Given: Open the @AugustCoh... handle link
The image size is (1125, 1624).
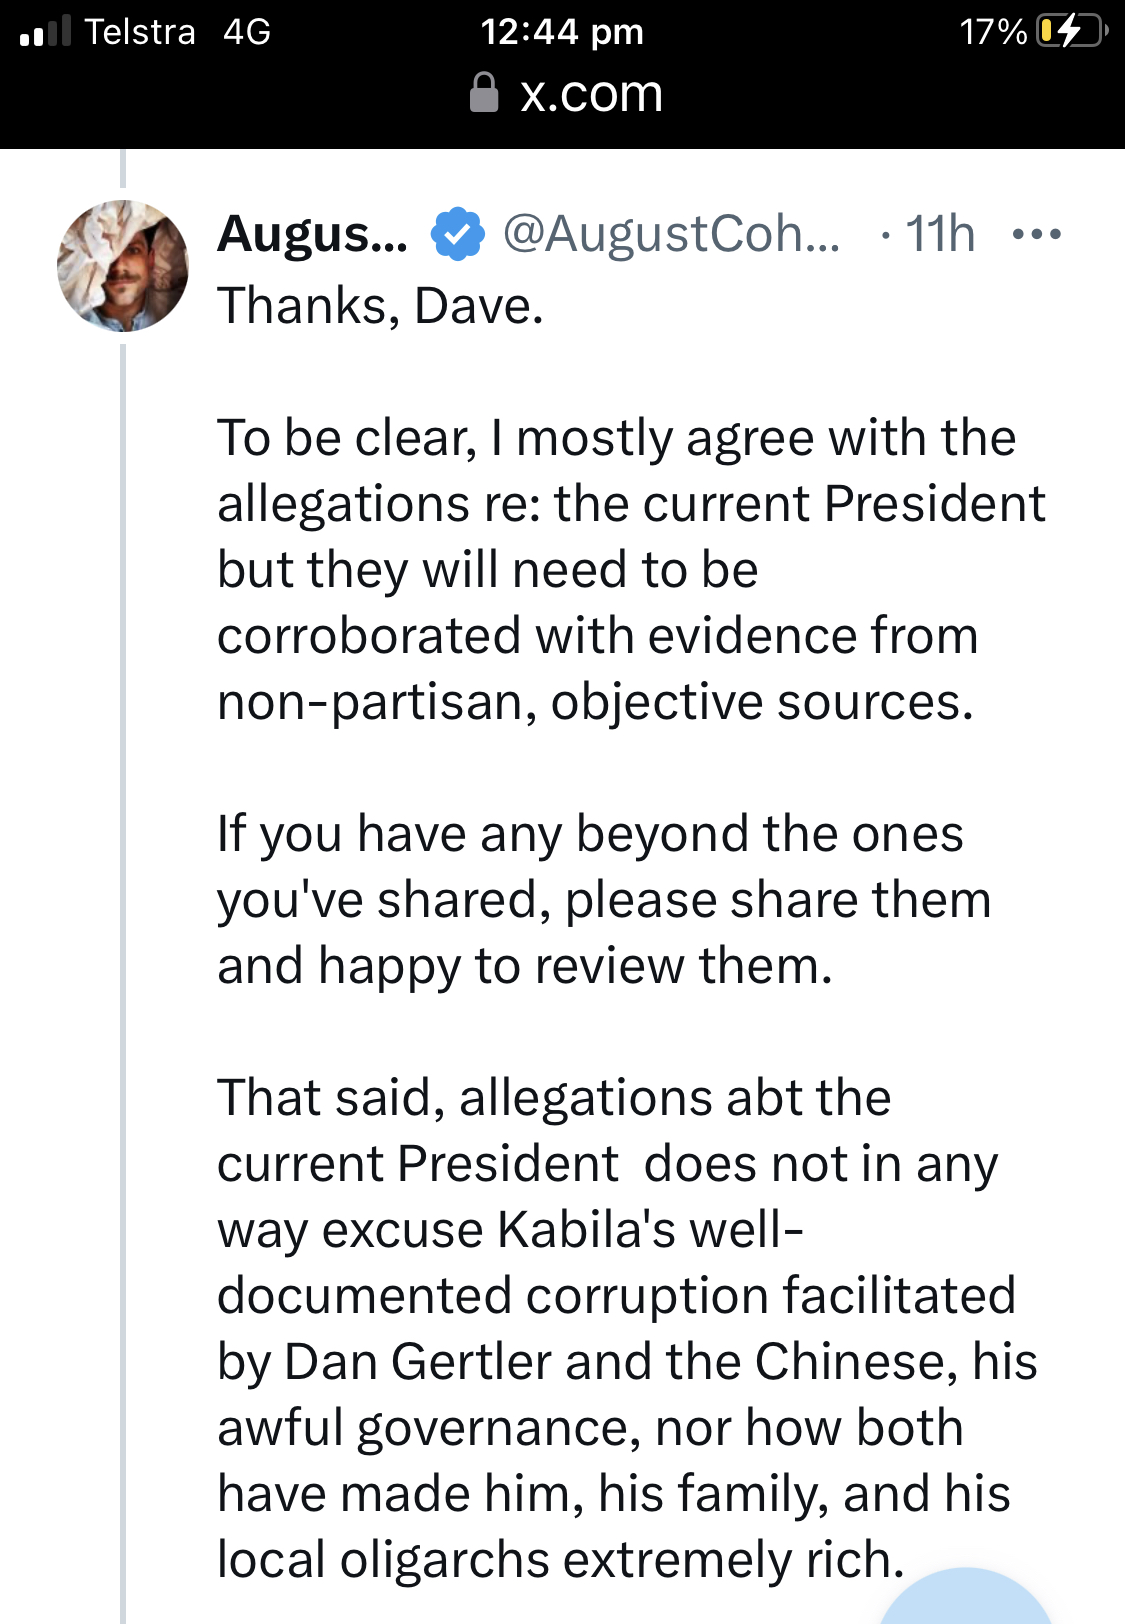Looking at the screenshot, I should [672, 234].
